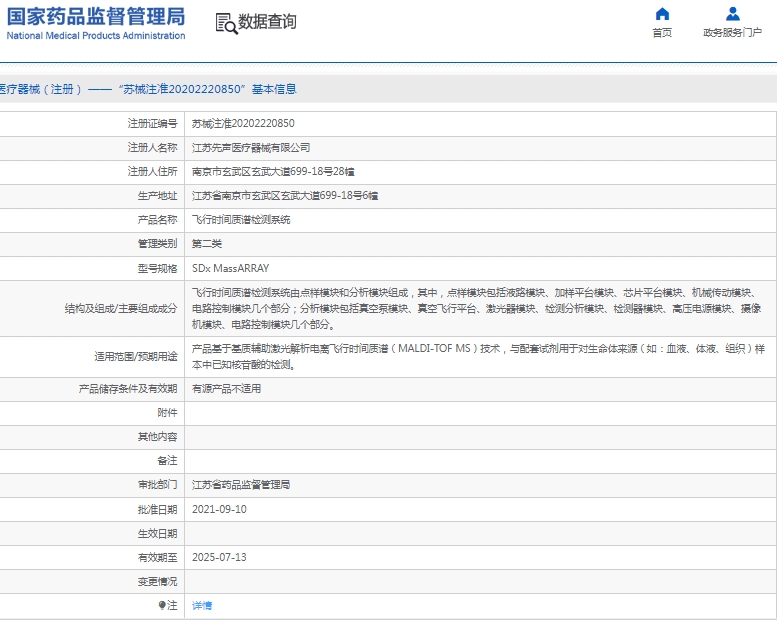Image resolution: width=777 pixels, height=623 pixels.
Task: Click National Medical Products Administration text
Action: [96, 36]
